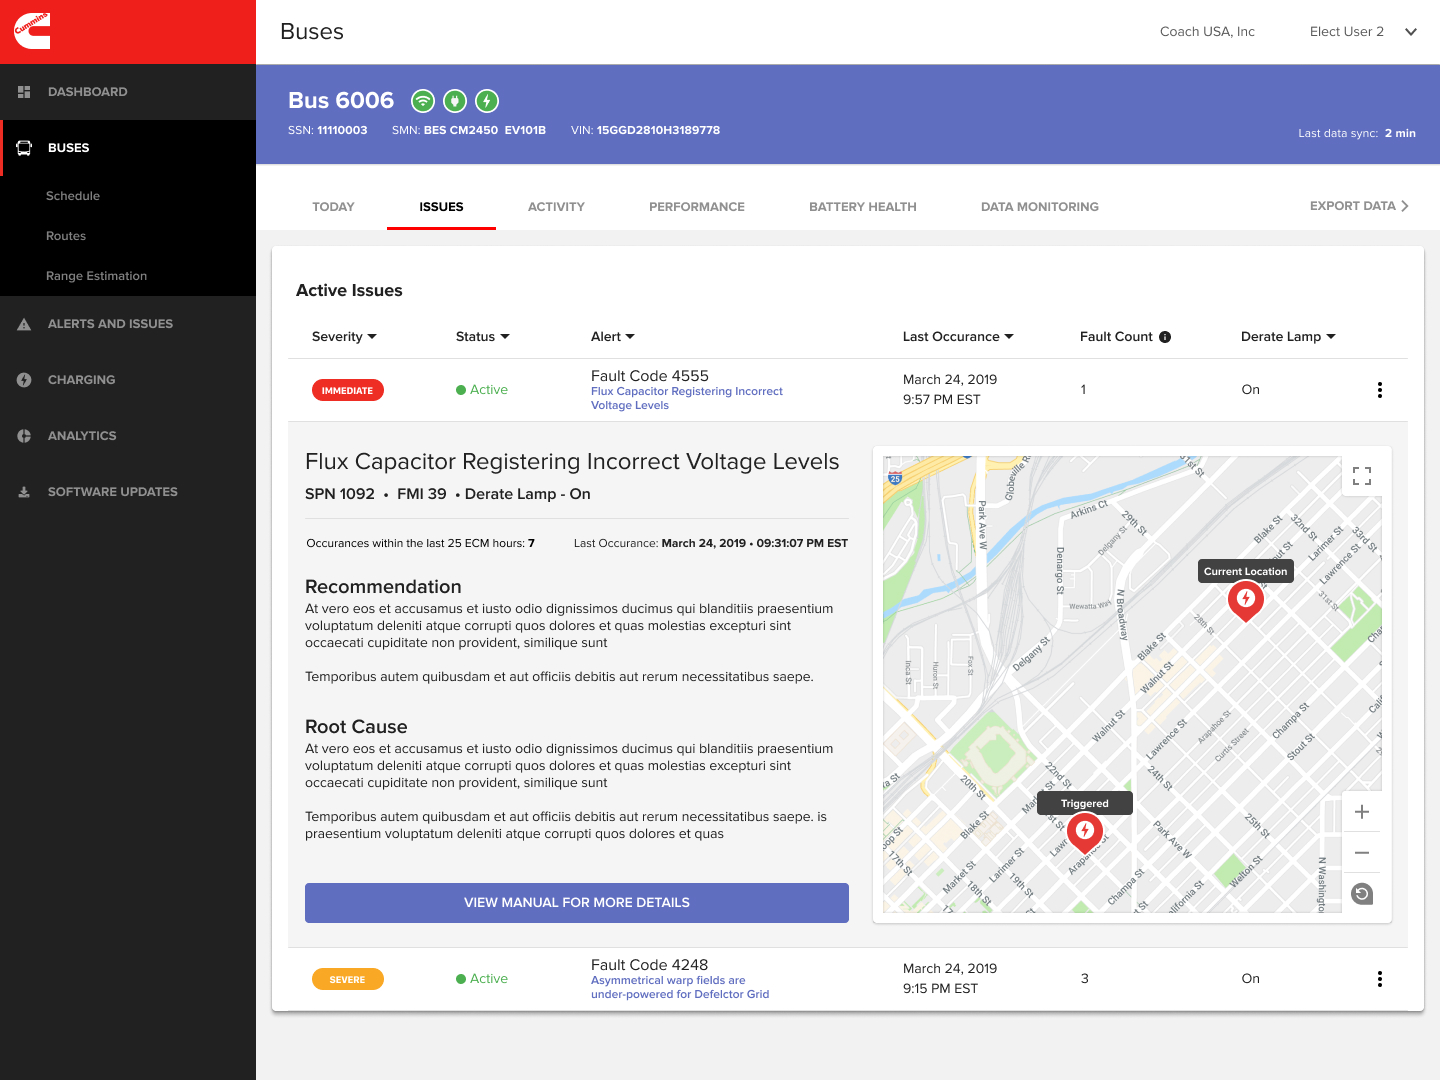Select the Issues tab
The height and width of the screenshot is (1080, 1440).
(x=441, y=207)
